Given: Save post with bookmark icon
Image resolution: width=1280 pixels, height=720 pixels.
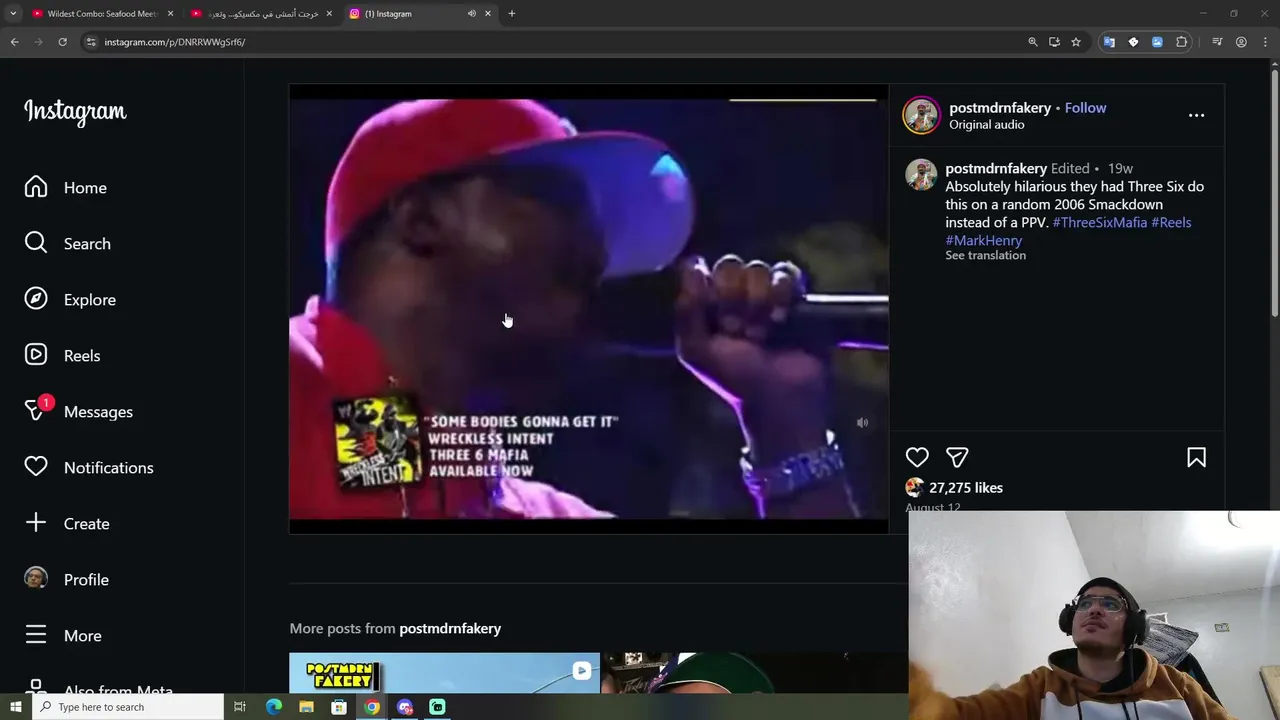Looking at the screenshot, I should 1196,457.
